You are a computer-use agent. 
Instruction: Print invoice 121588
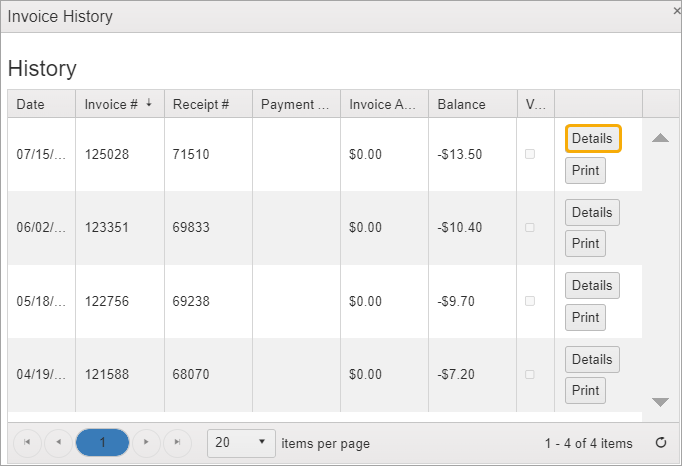(x=585, y=390)
